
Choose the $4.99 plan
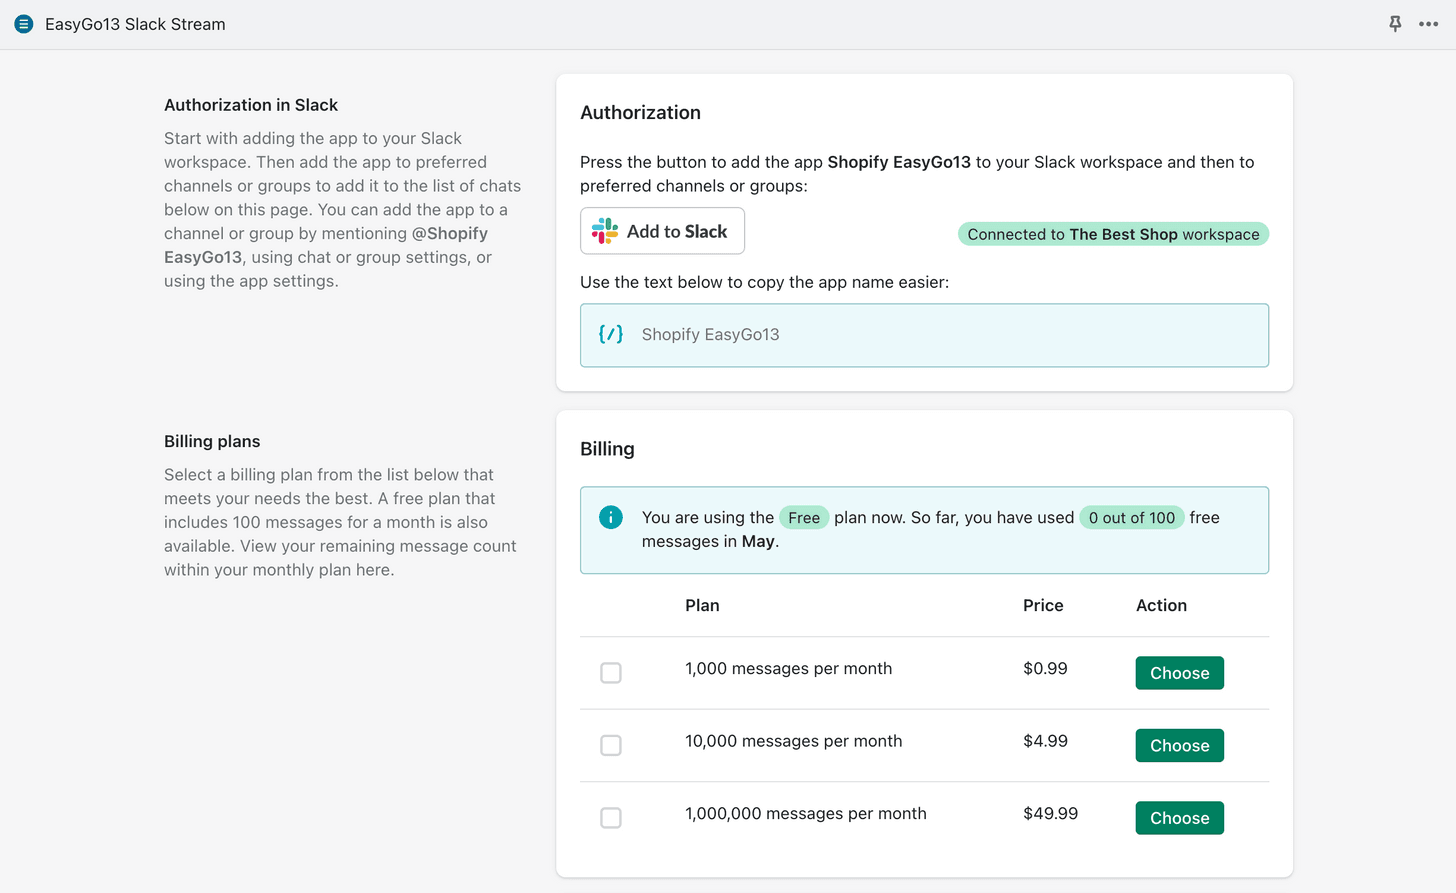(1179, 745)
